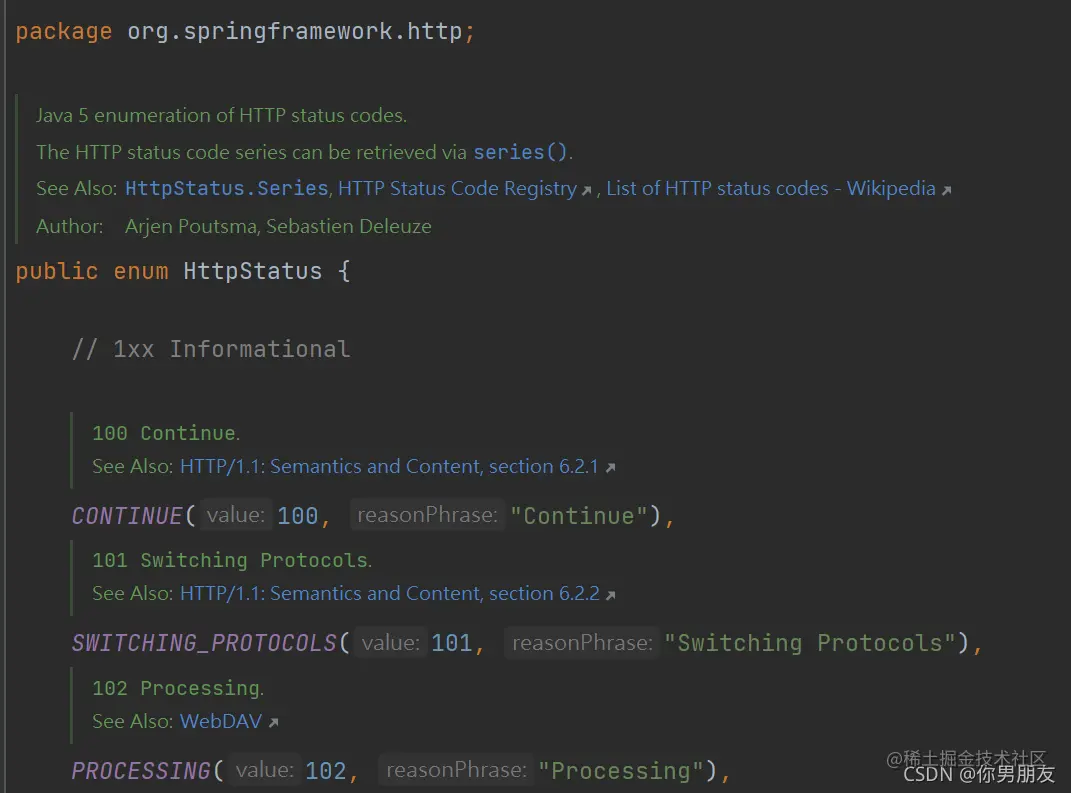Viewport: 1071px width, 793px height.
Task: Click the value hint in the PROCESSING line
Action: (x=264, y=770)
